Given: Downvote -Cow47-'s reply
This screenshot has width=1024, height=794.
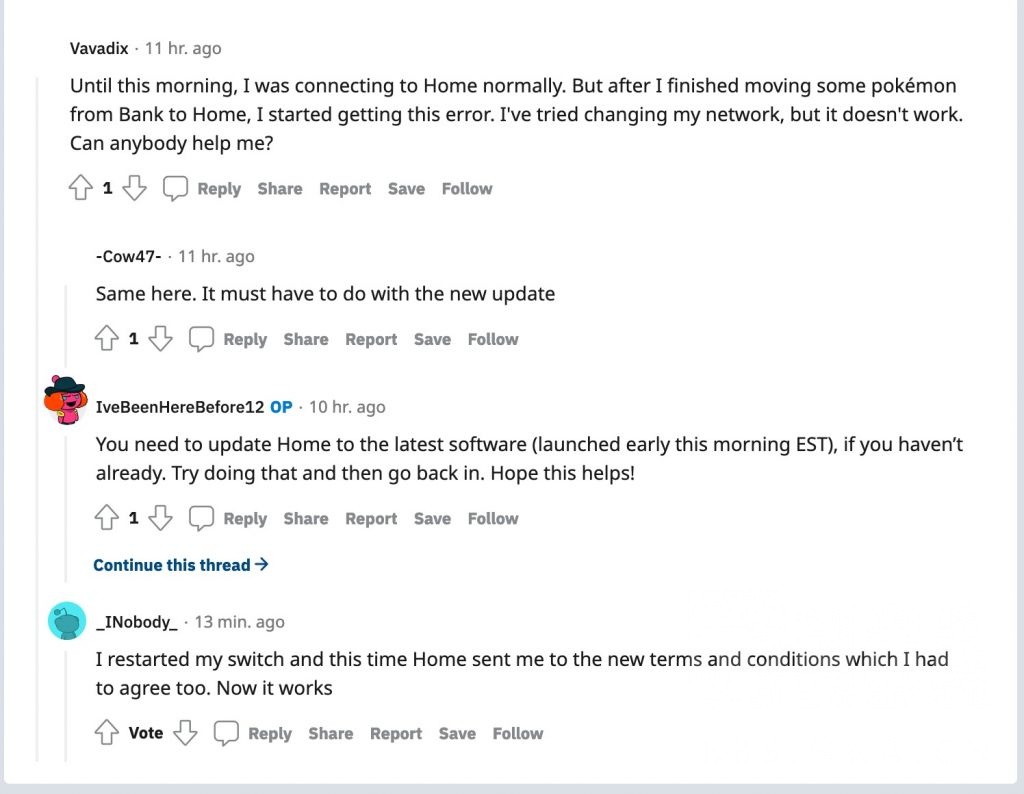Looking at the screenshot, I should tap(161, 340).
